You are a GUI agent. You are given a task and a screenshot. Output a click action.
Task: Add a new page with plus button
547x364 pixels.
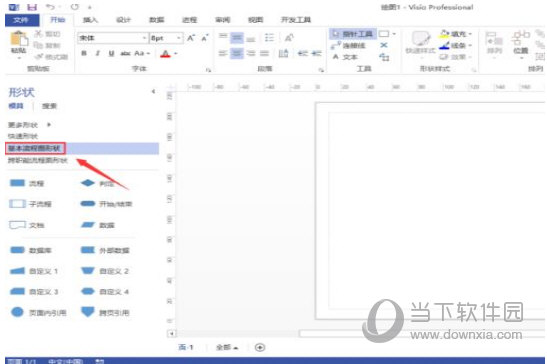point(260,347)
